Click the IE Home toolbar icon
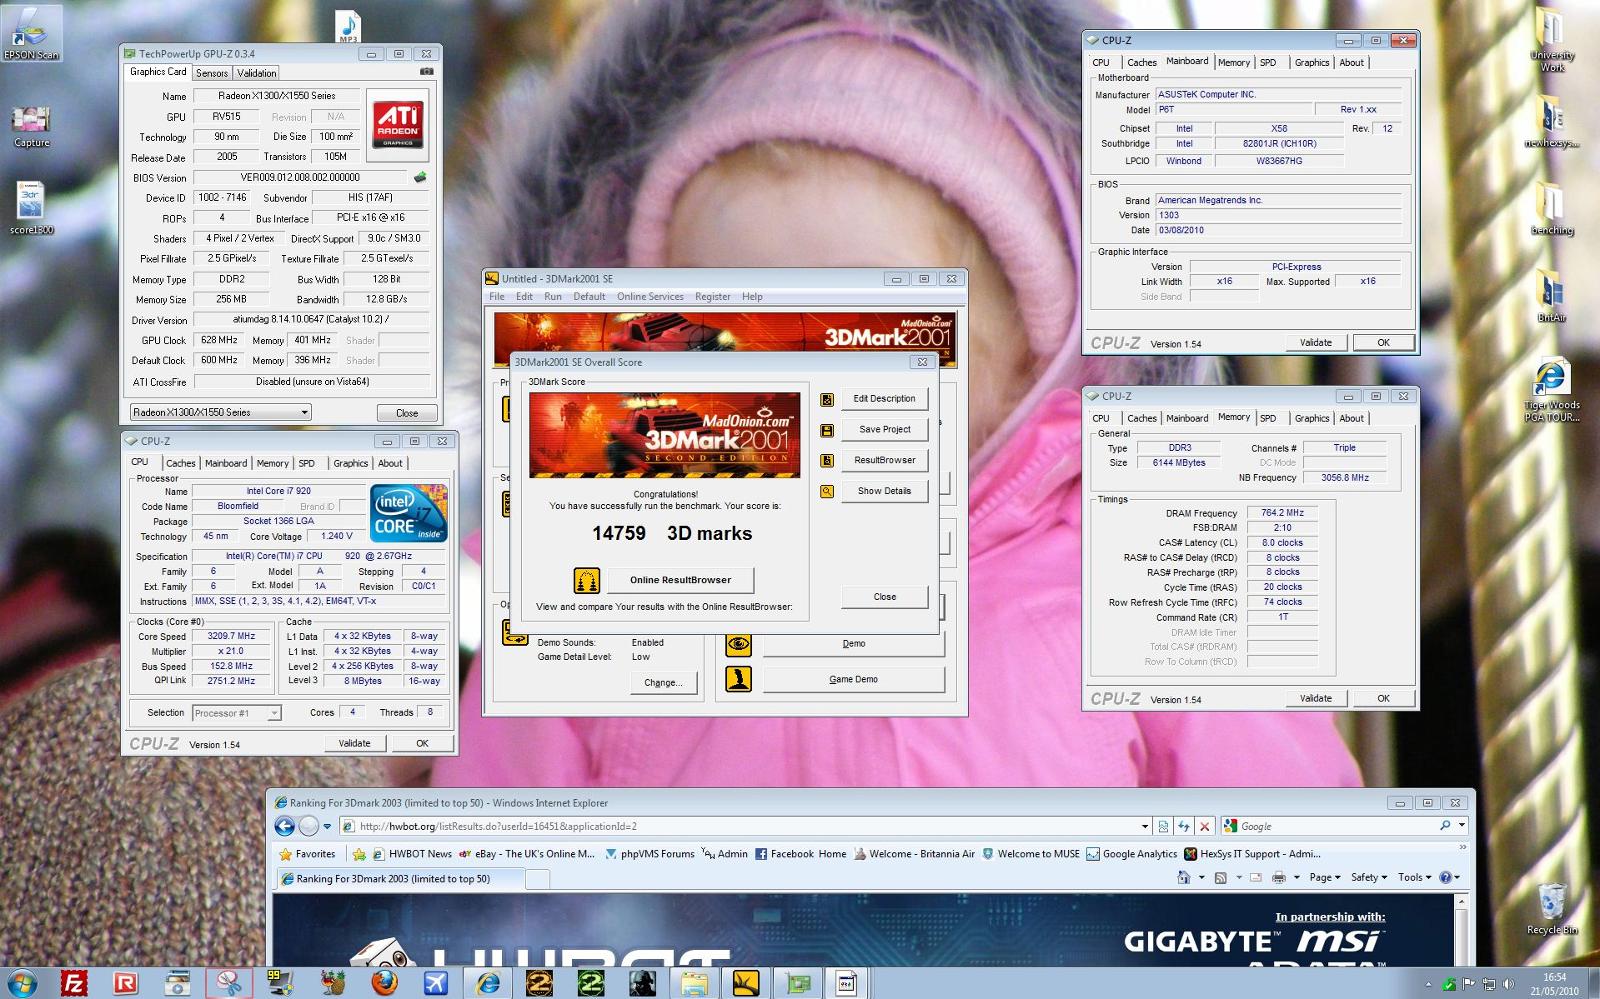1600x999 pixels. (x=1184, y=877)
